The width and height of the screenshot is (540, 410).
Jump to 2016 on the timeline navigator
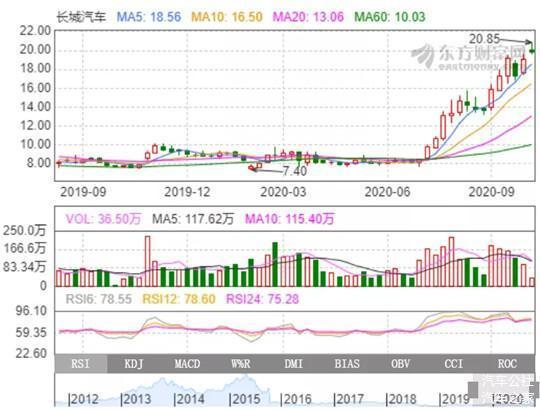pos(297,399)
